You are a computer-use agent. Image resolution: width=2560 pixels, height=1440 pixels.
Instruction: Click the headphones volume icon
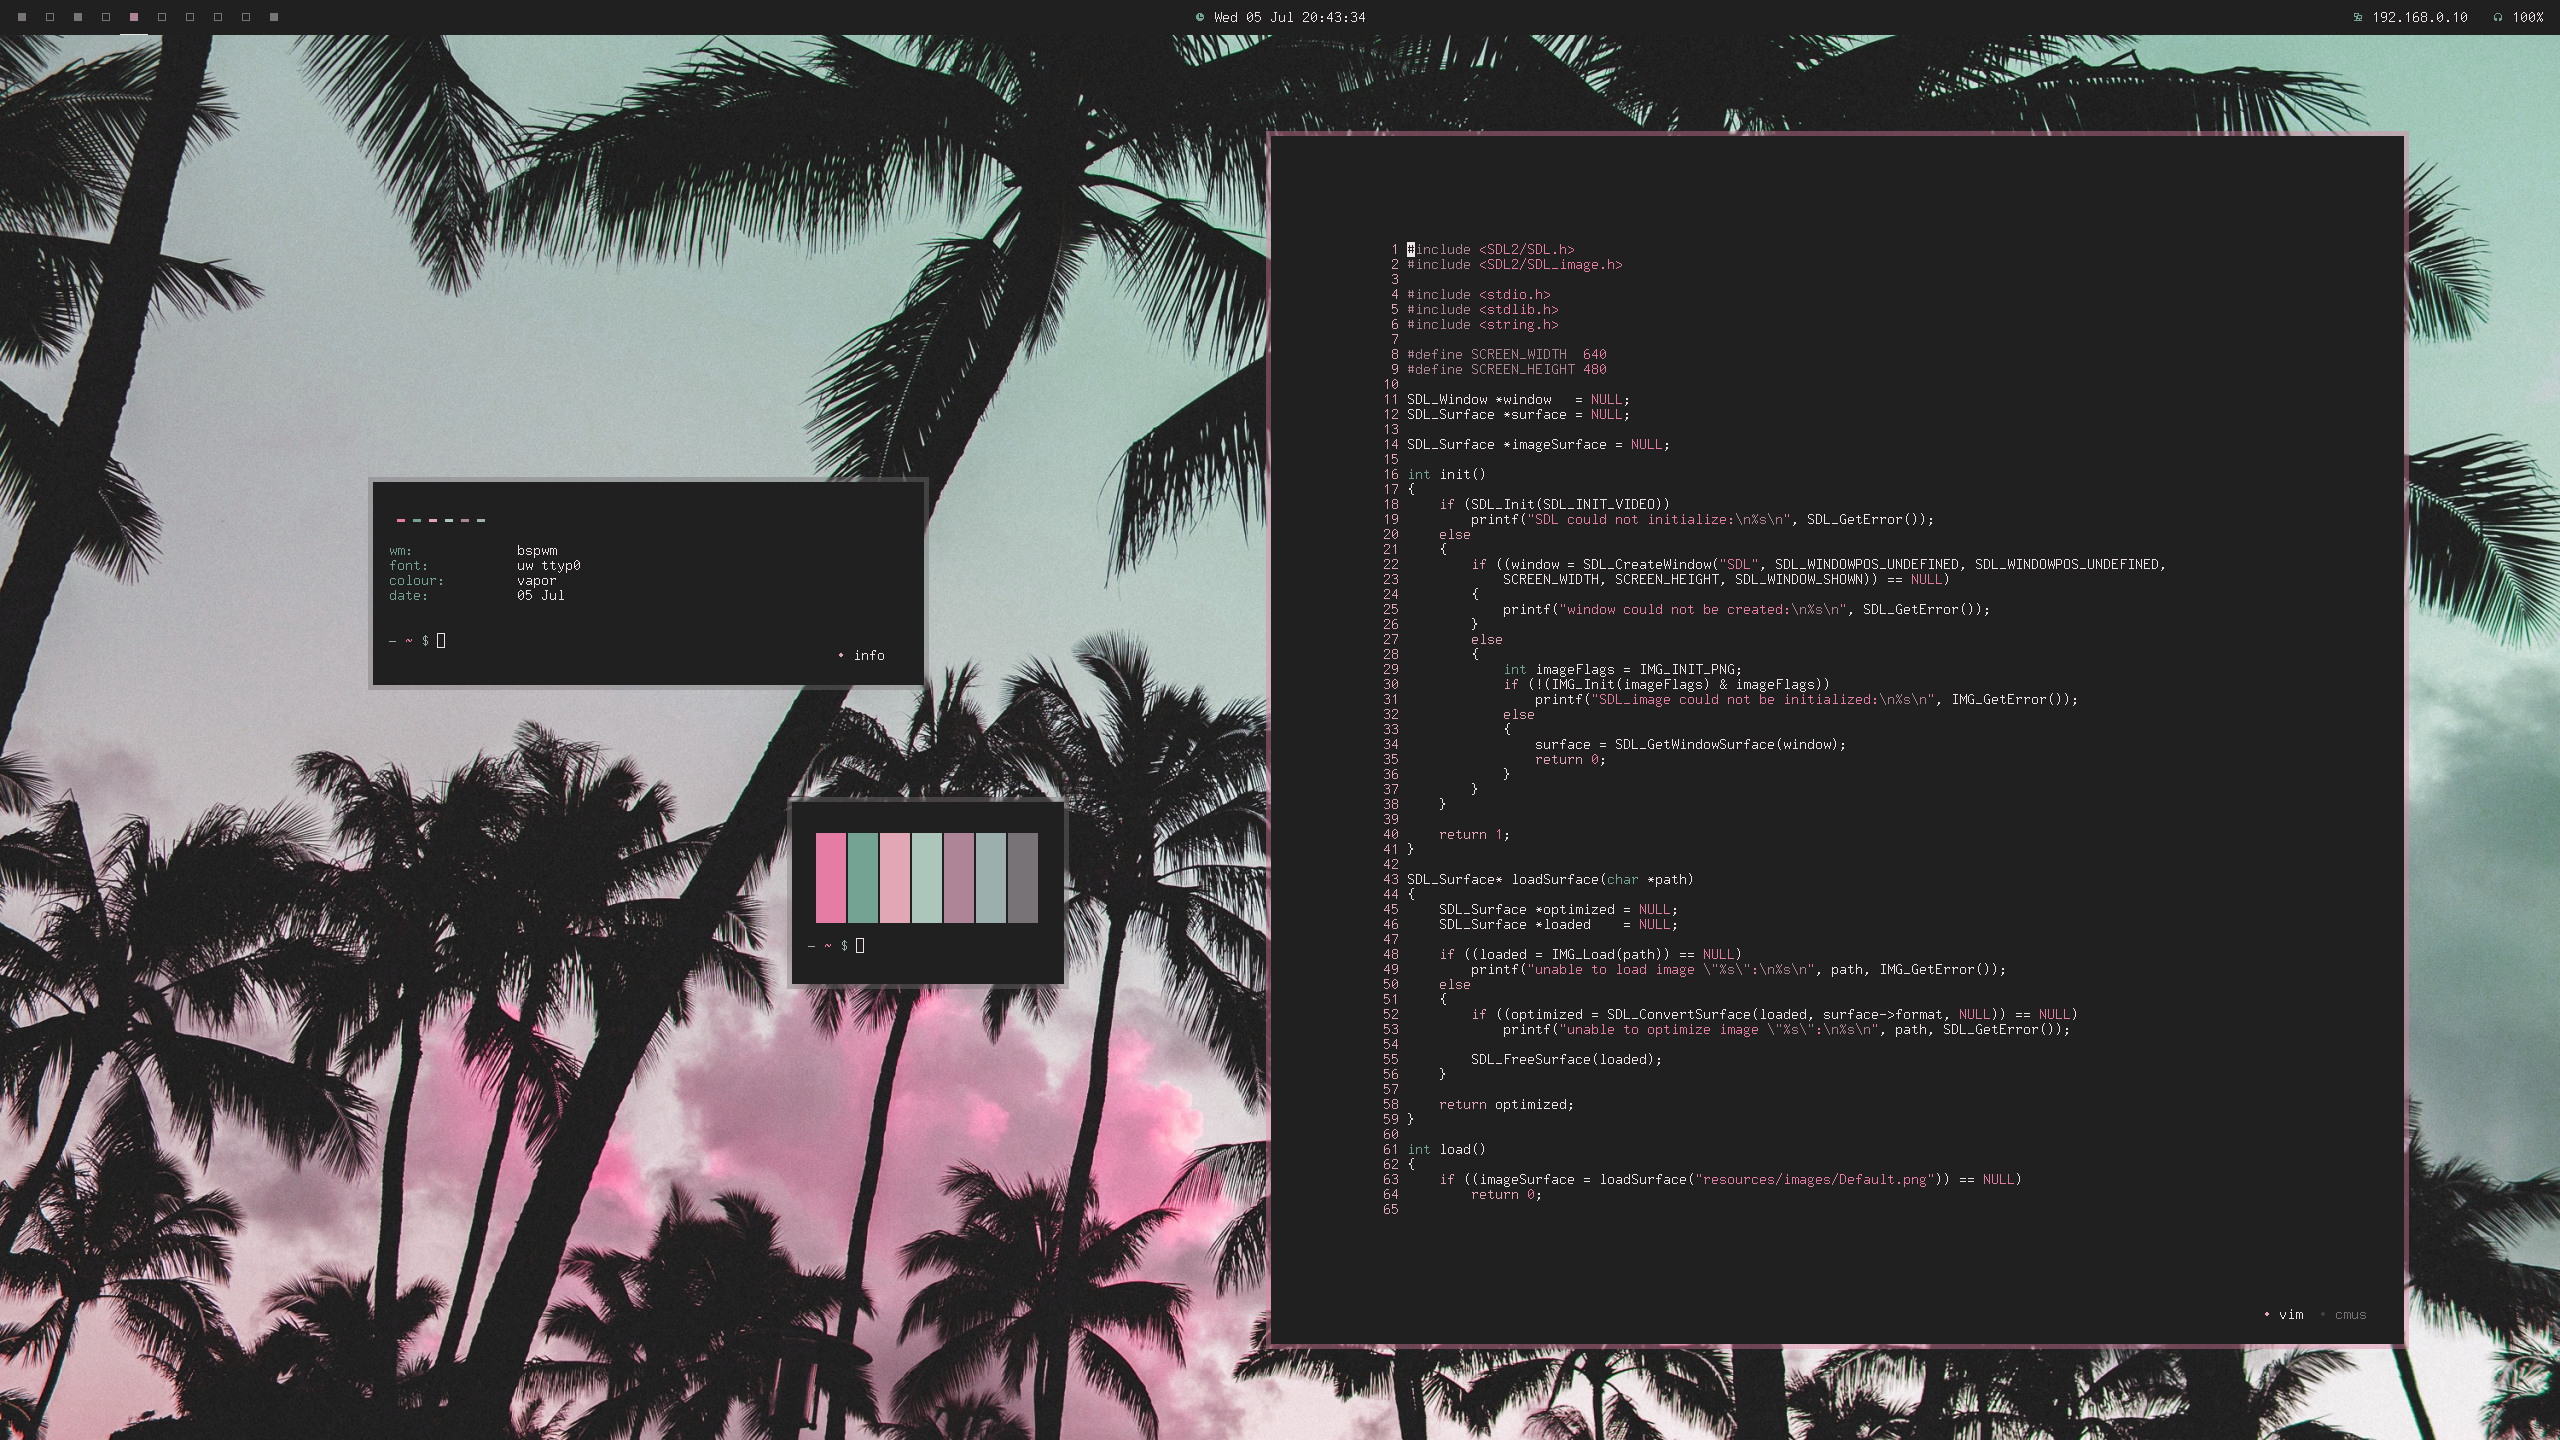coord(2497,17)
